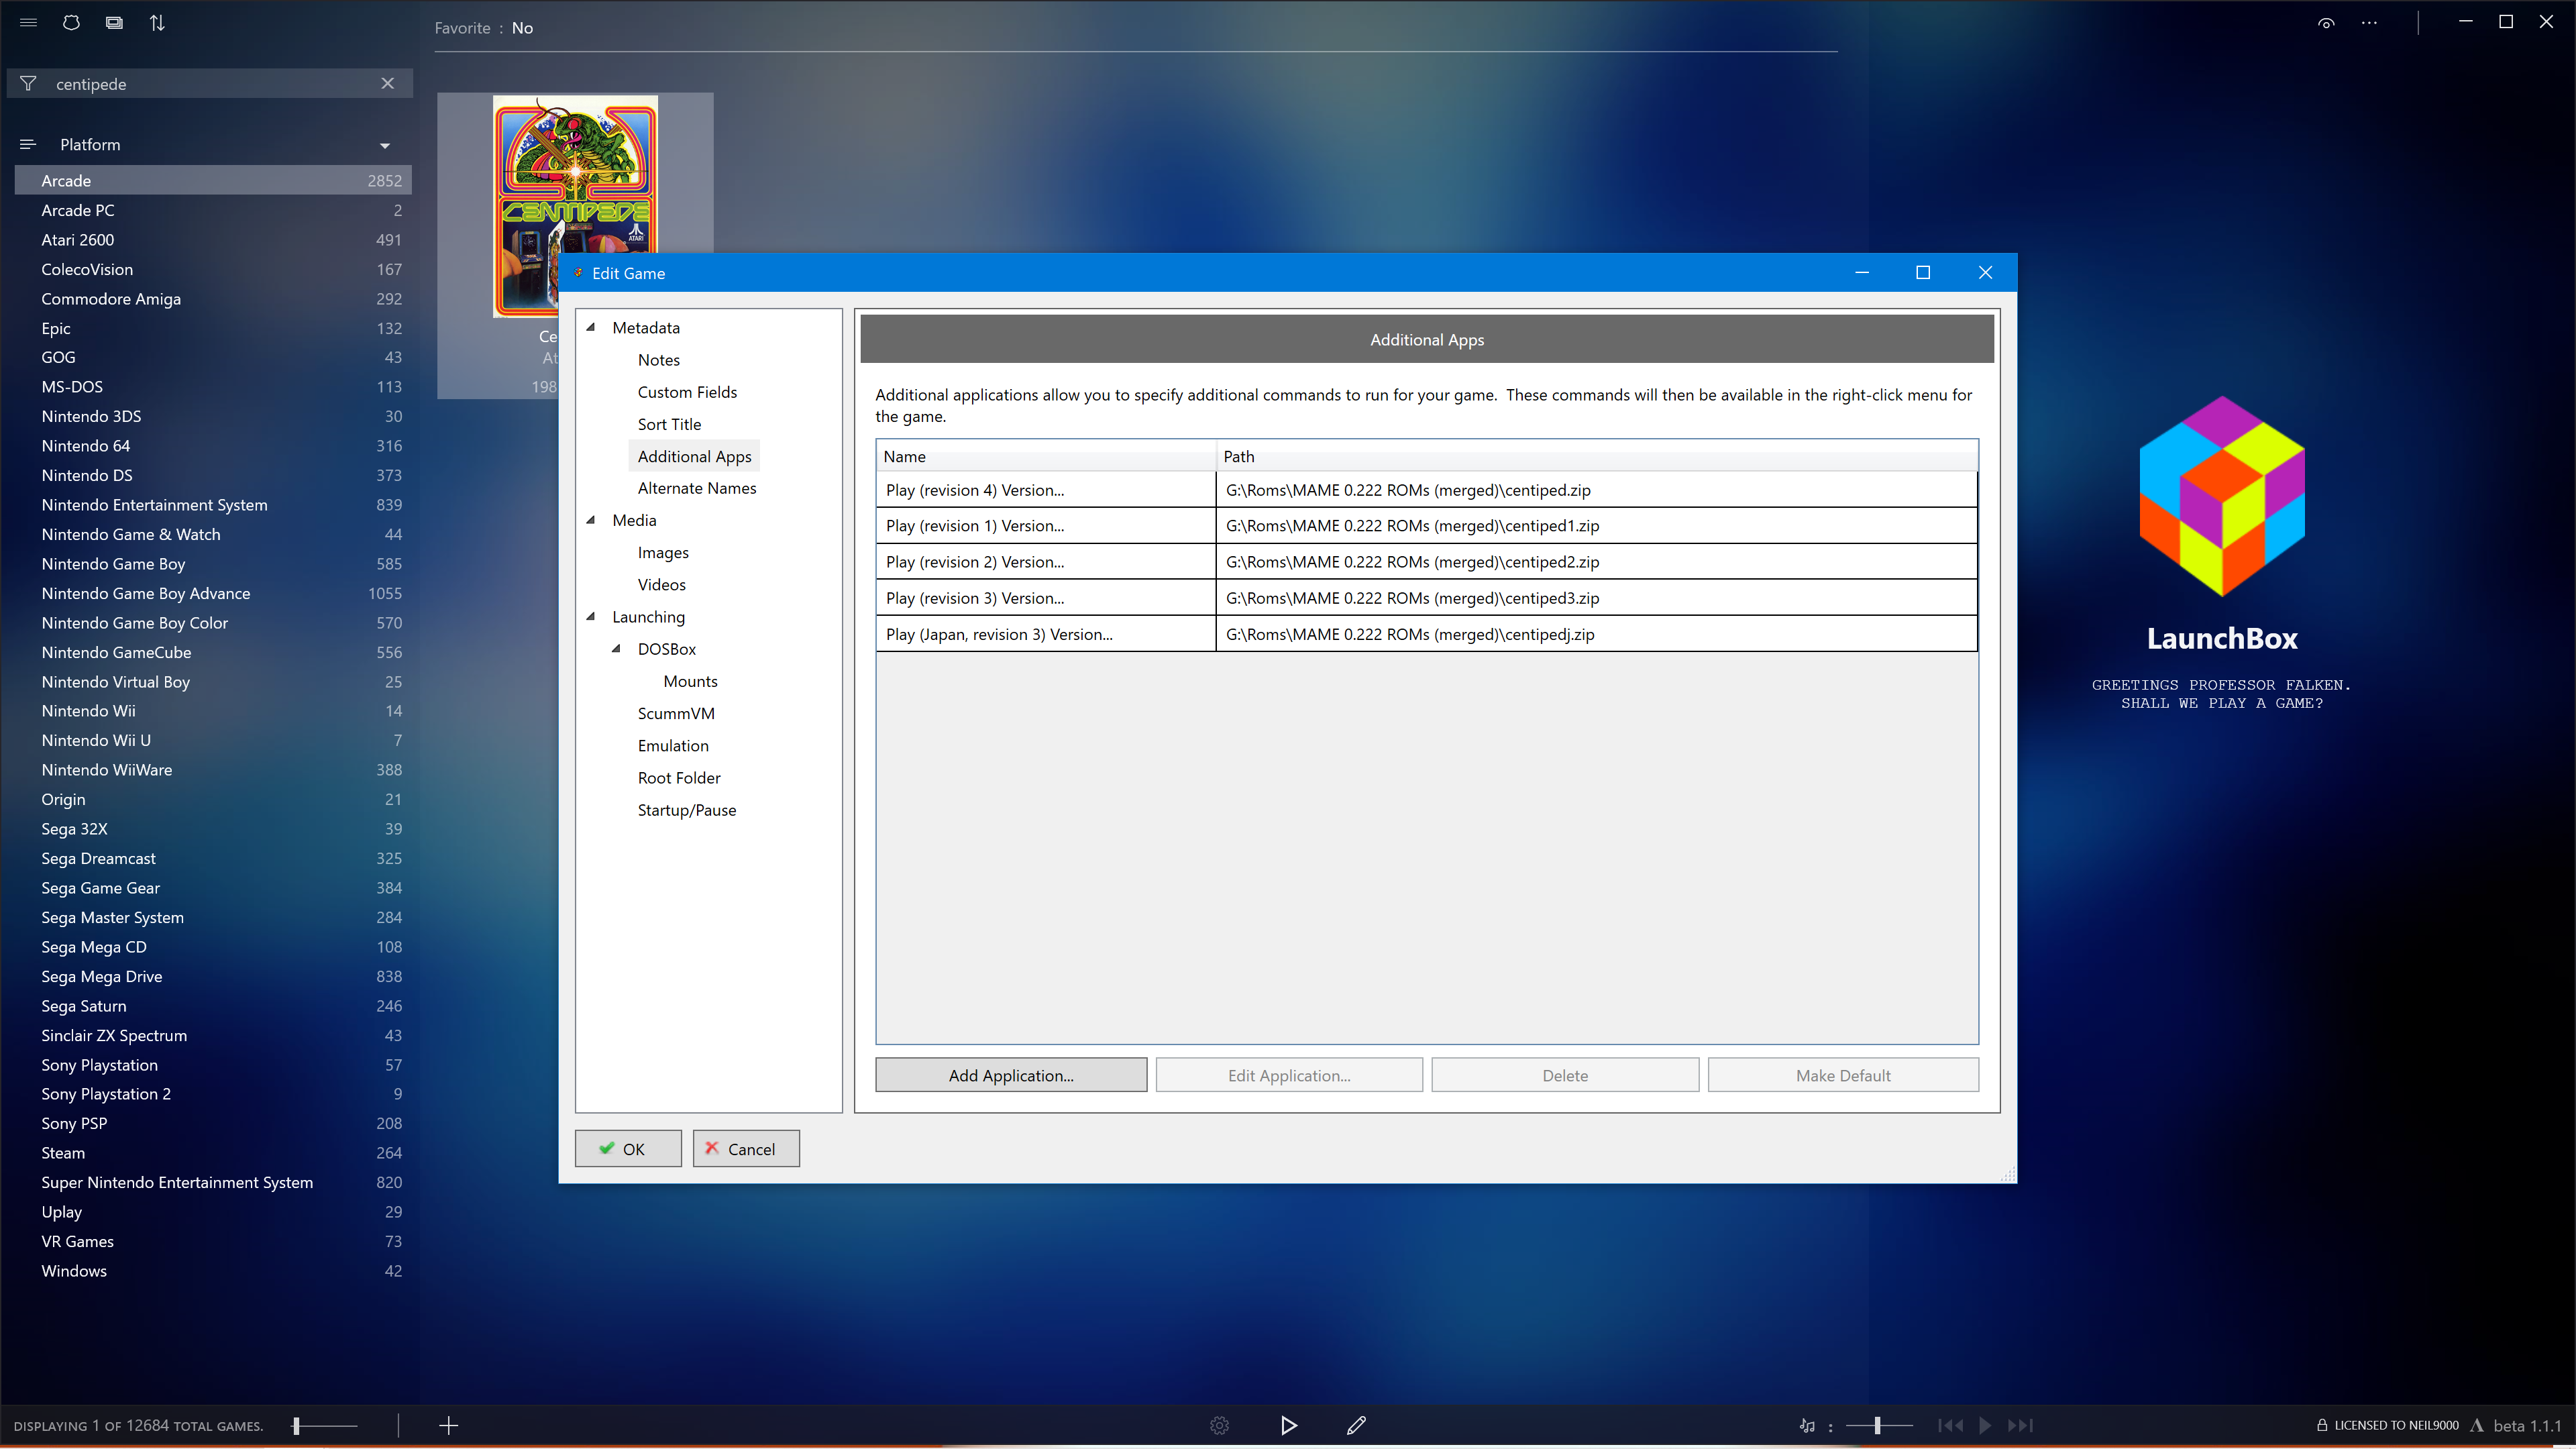Click the lock license icon
This screenshot has width=2576, height=1449.
pos(2322,1425)
